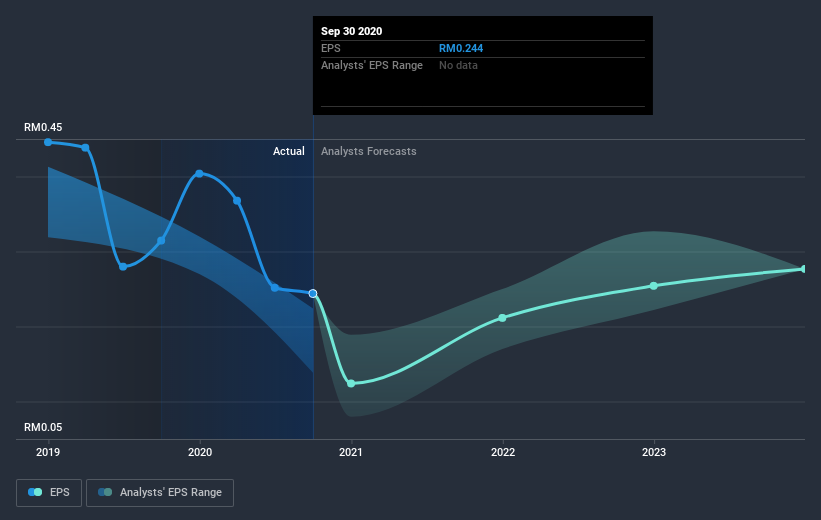Select the early 2019 EPS data point at chart start
This screenshot has width=821, height=520.
48,142
